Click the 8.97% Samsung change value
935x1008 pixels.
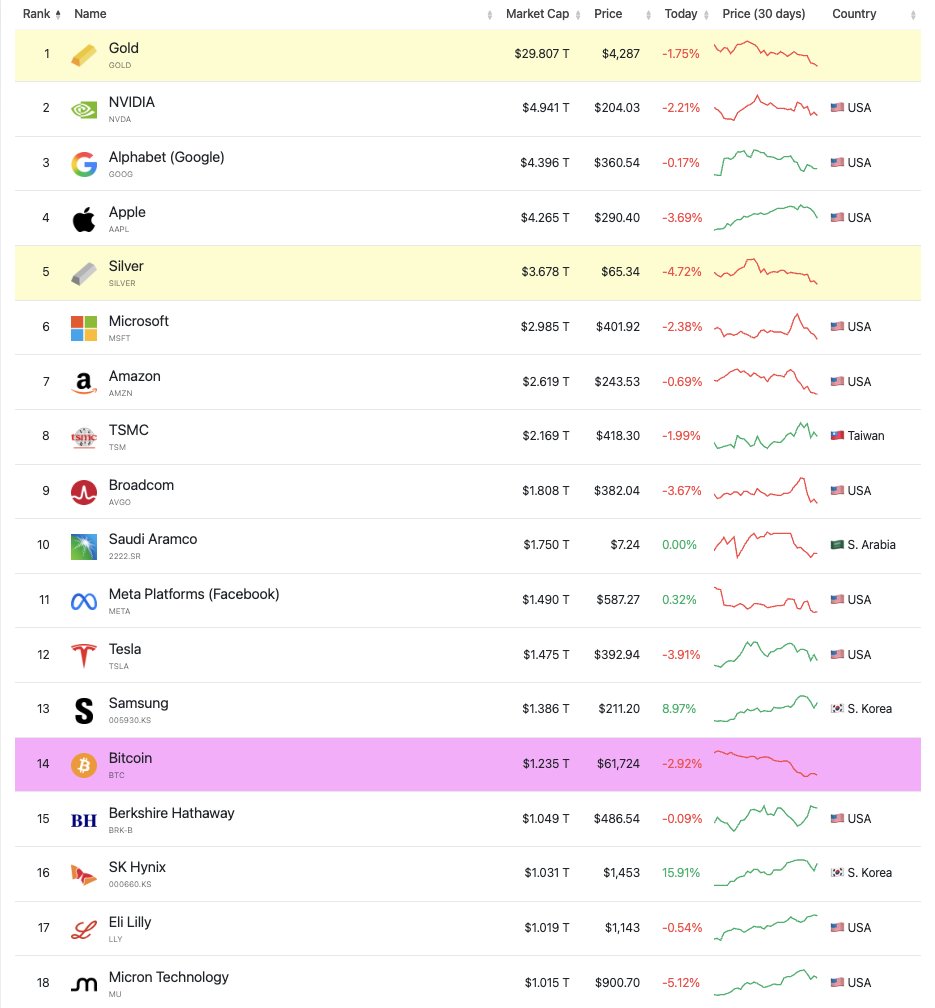coord(679,708)
